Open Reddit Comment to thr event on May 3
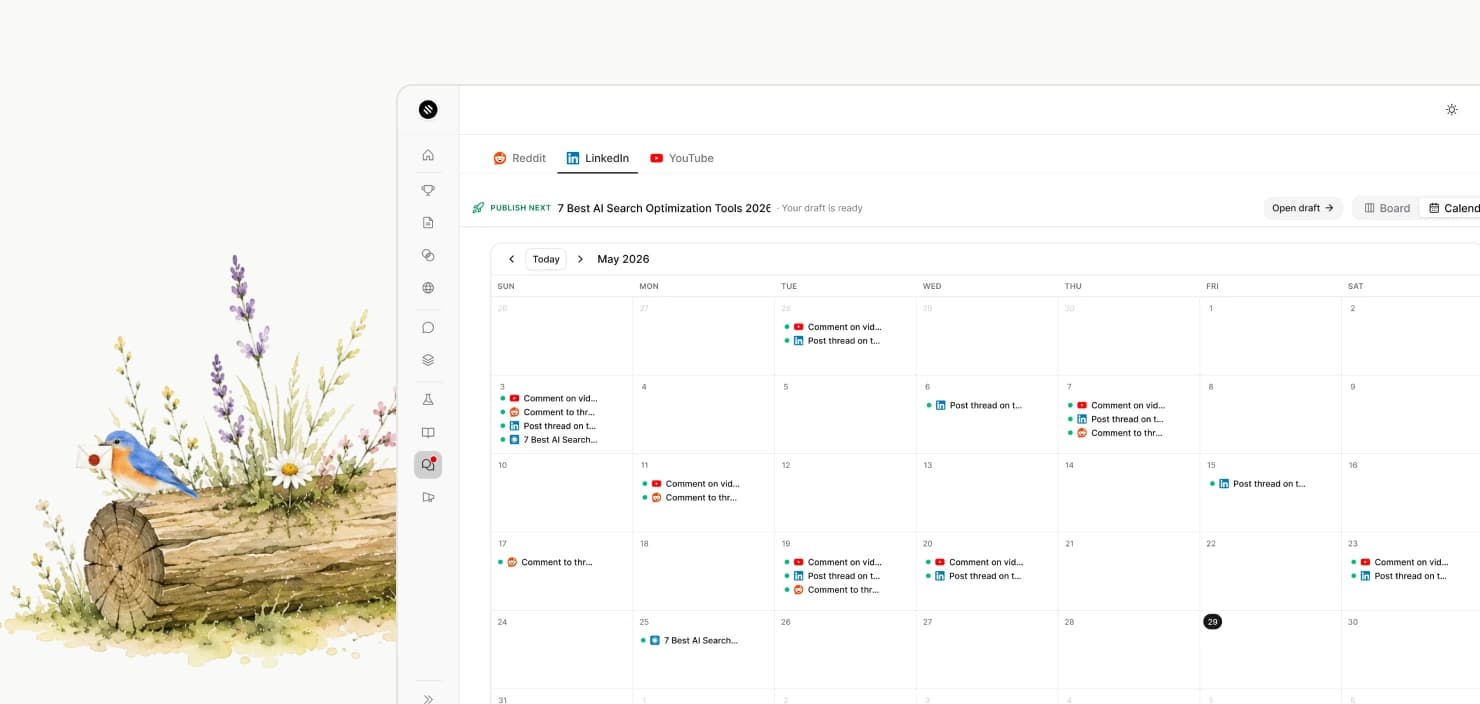This screenshot has width=1480, height=704. point(548,412)
